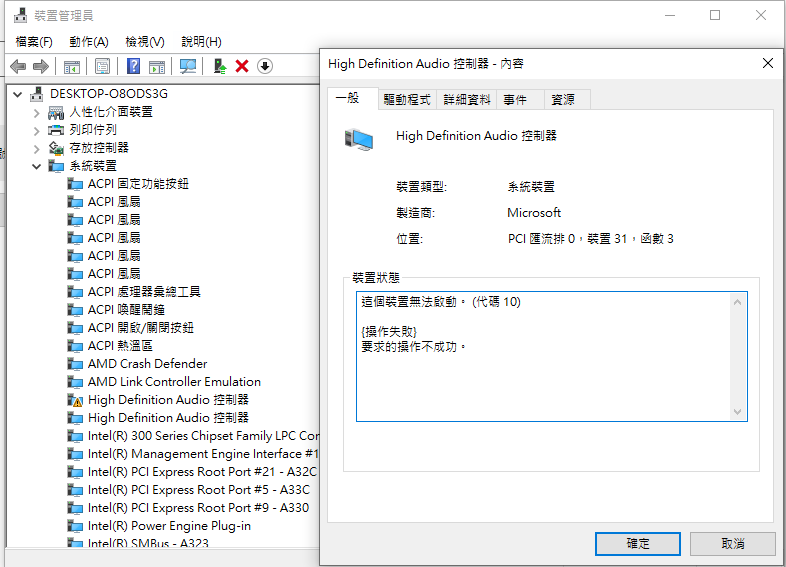
Task: Minimize the Device Manager window
Action: (x=670, y=16)
